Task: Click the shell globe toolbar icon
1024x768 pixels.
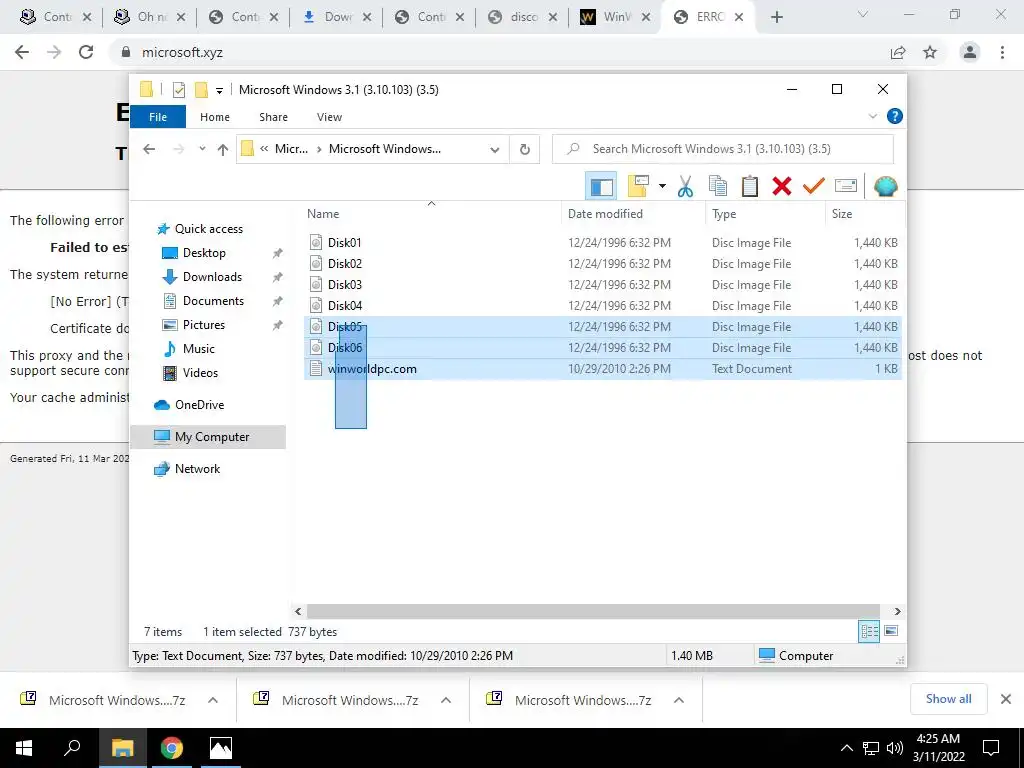Action: [x=886, y=186]
